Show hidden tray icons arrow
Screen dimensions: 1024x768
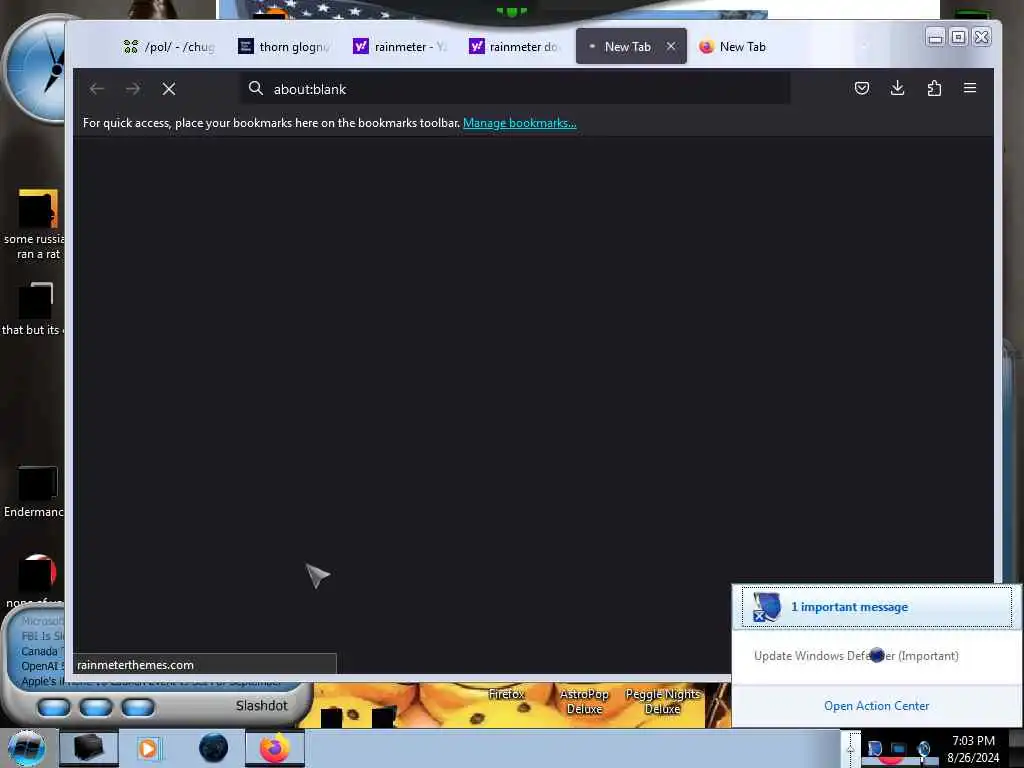[x=850, y=749]
